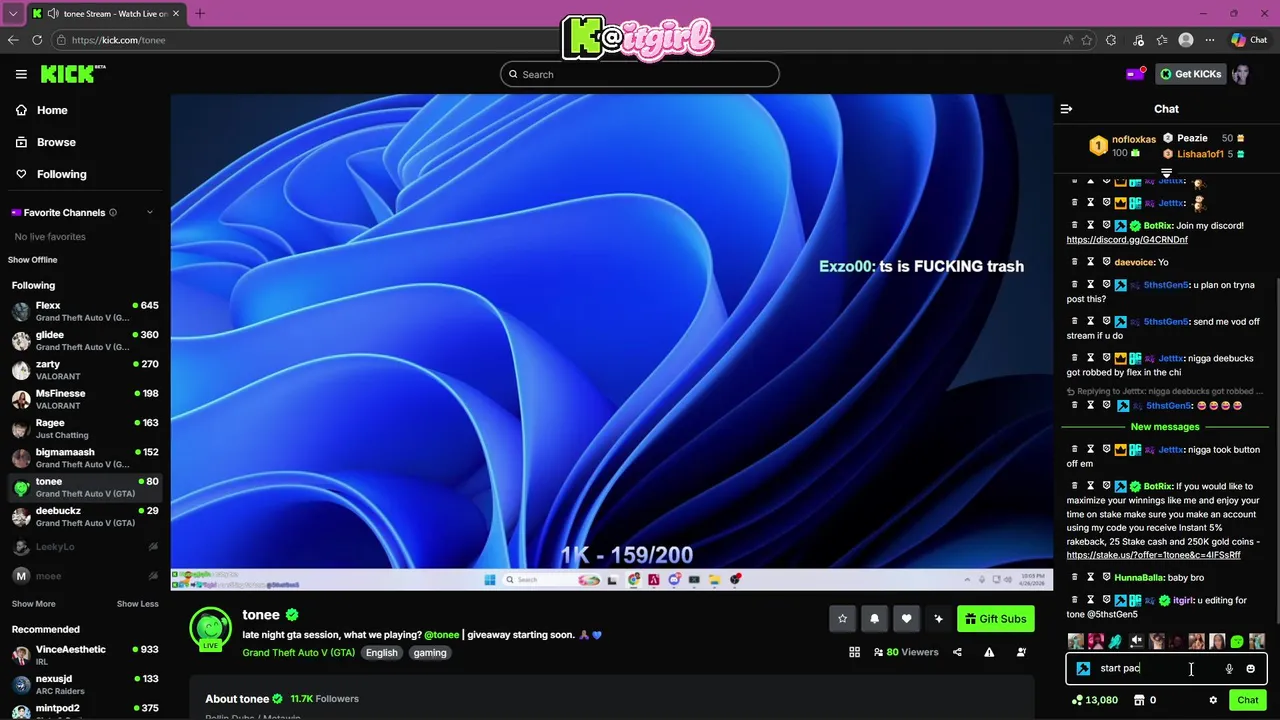This screenshot has width=1280, height=720.
Task: Report stream with warning triangle icon
Action: pos(989,652)
